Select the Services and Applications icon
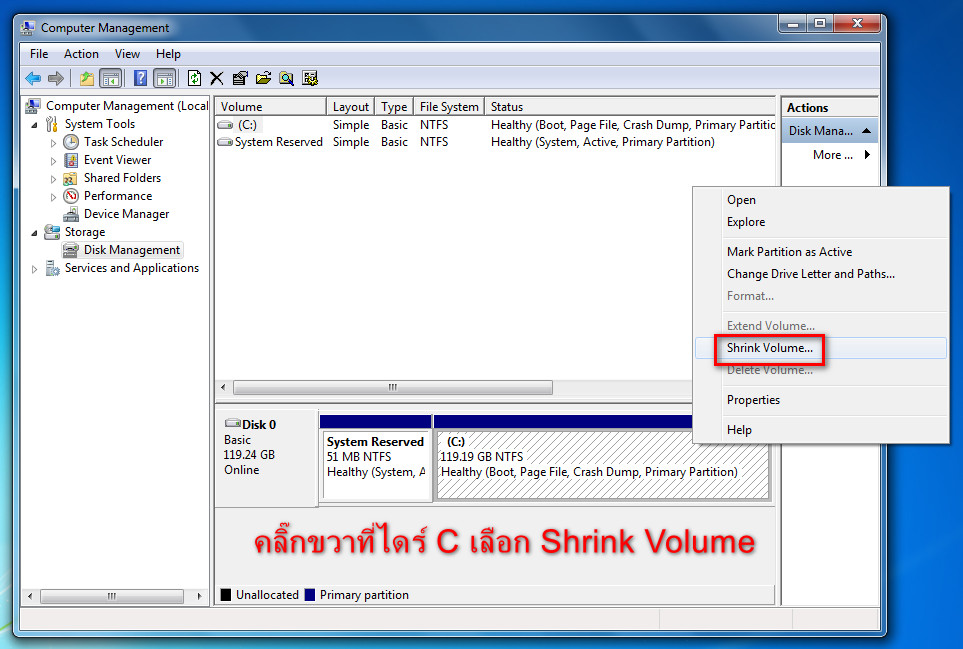The height and width of the screenshot is (649, 963). click(52, 268)
